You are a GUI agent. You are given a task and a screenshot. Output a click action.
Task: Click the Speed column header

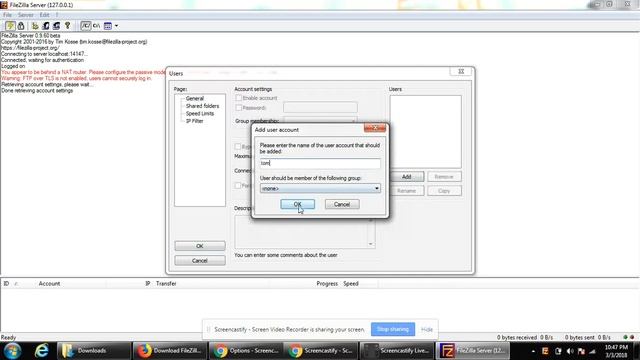[351, 283]
